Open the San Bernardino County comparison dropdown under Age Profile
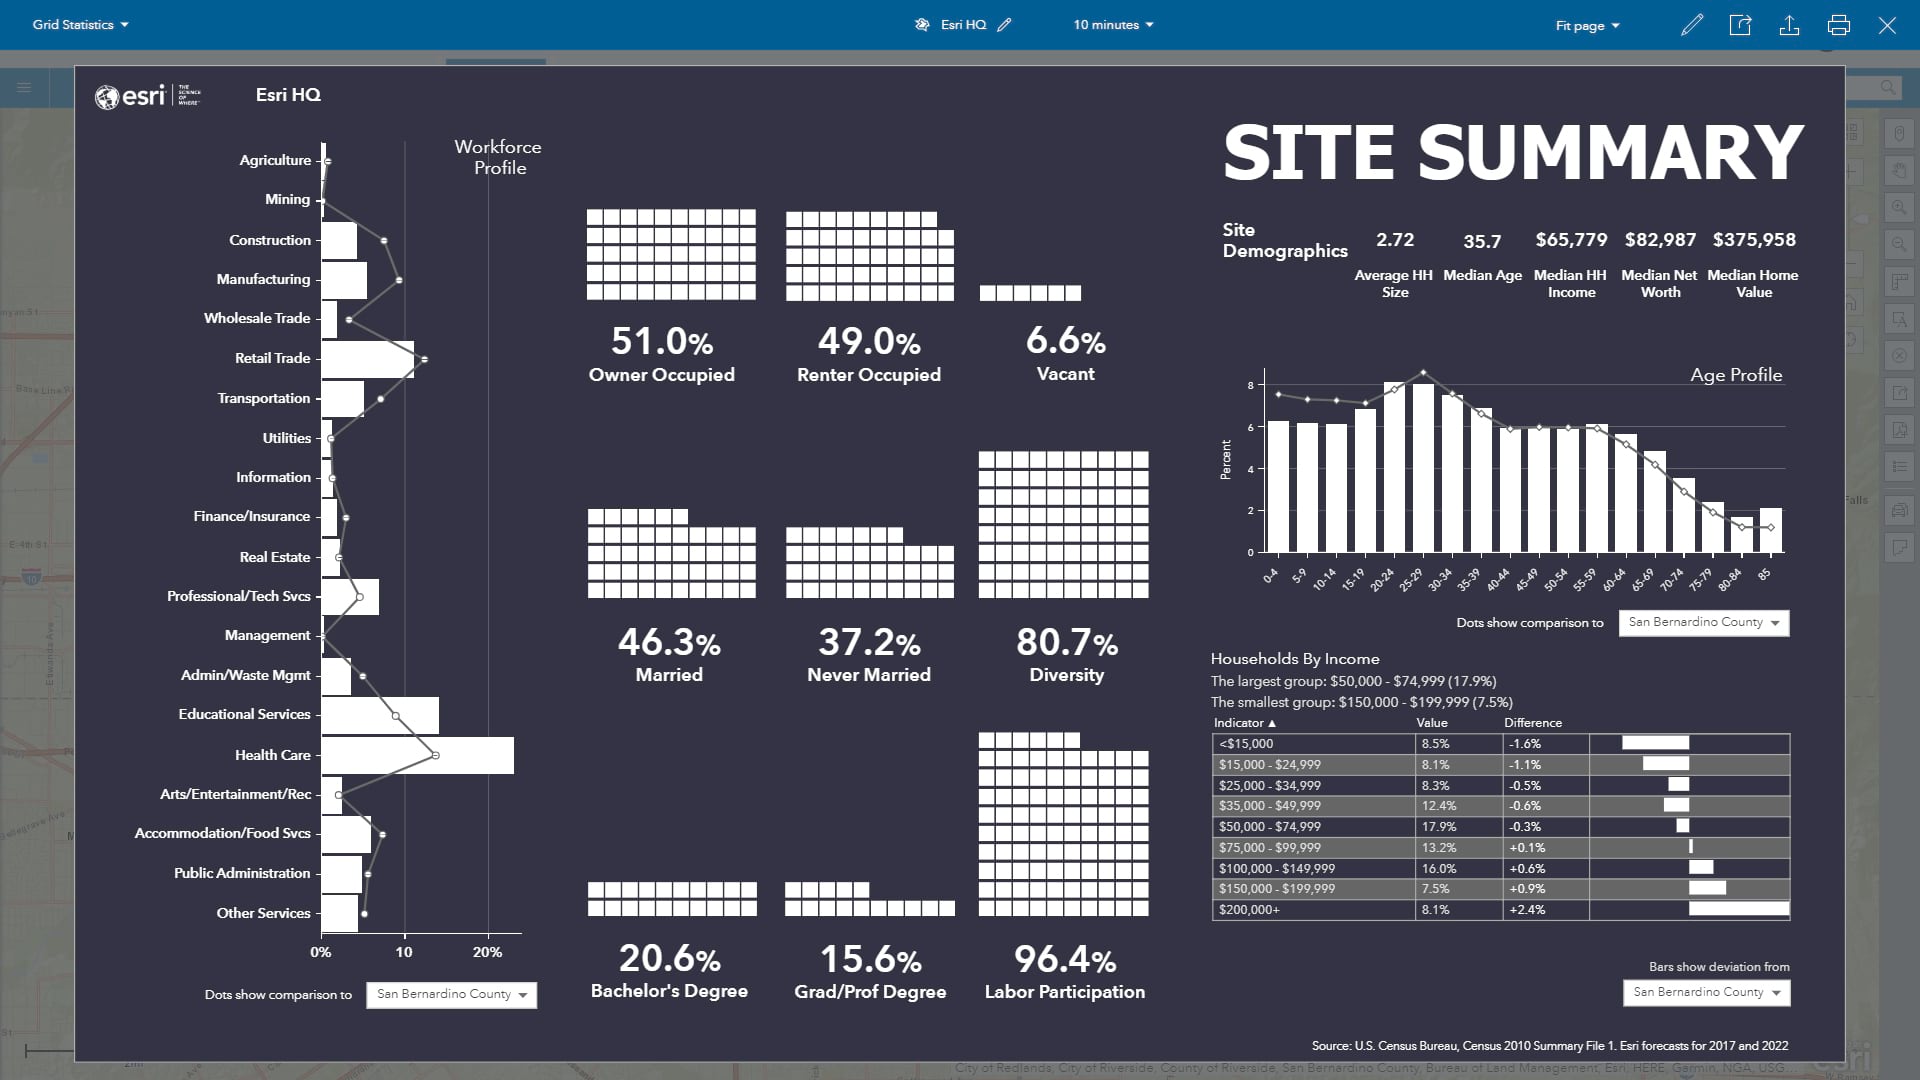 1703,622
